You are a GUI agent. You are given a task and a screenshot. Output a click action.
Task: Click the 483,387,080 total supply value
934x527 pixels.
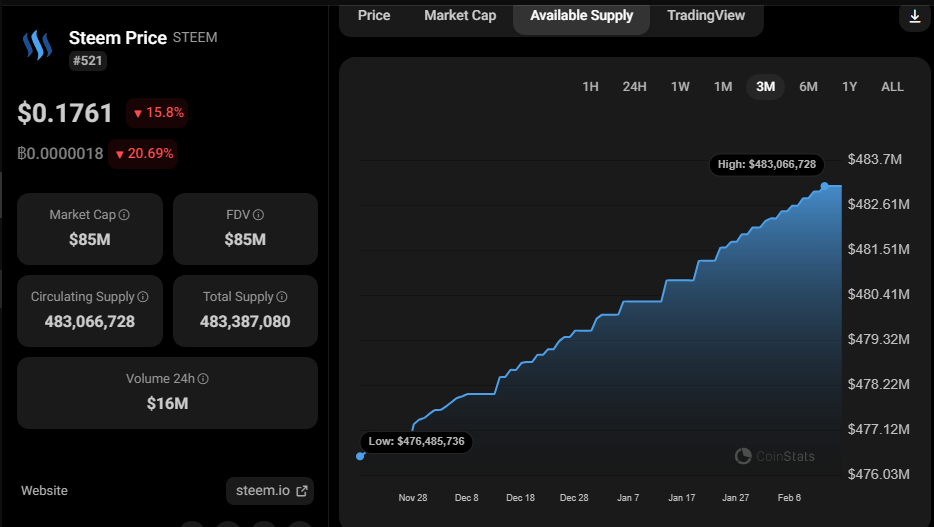(245, 322)
